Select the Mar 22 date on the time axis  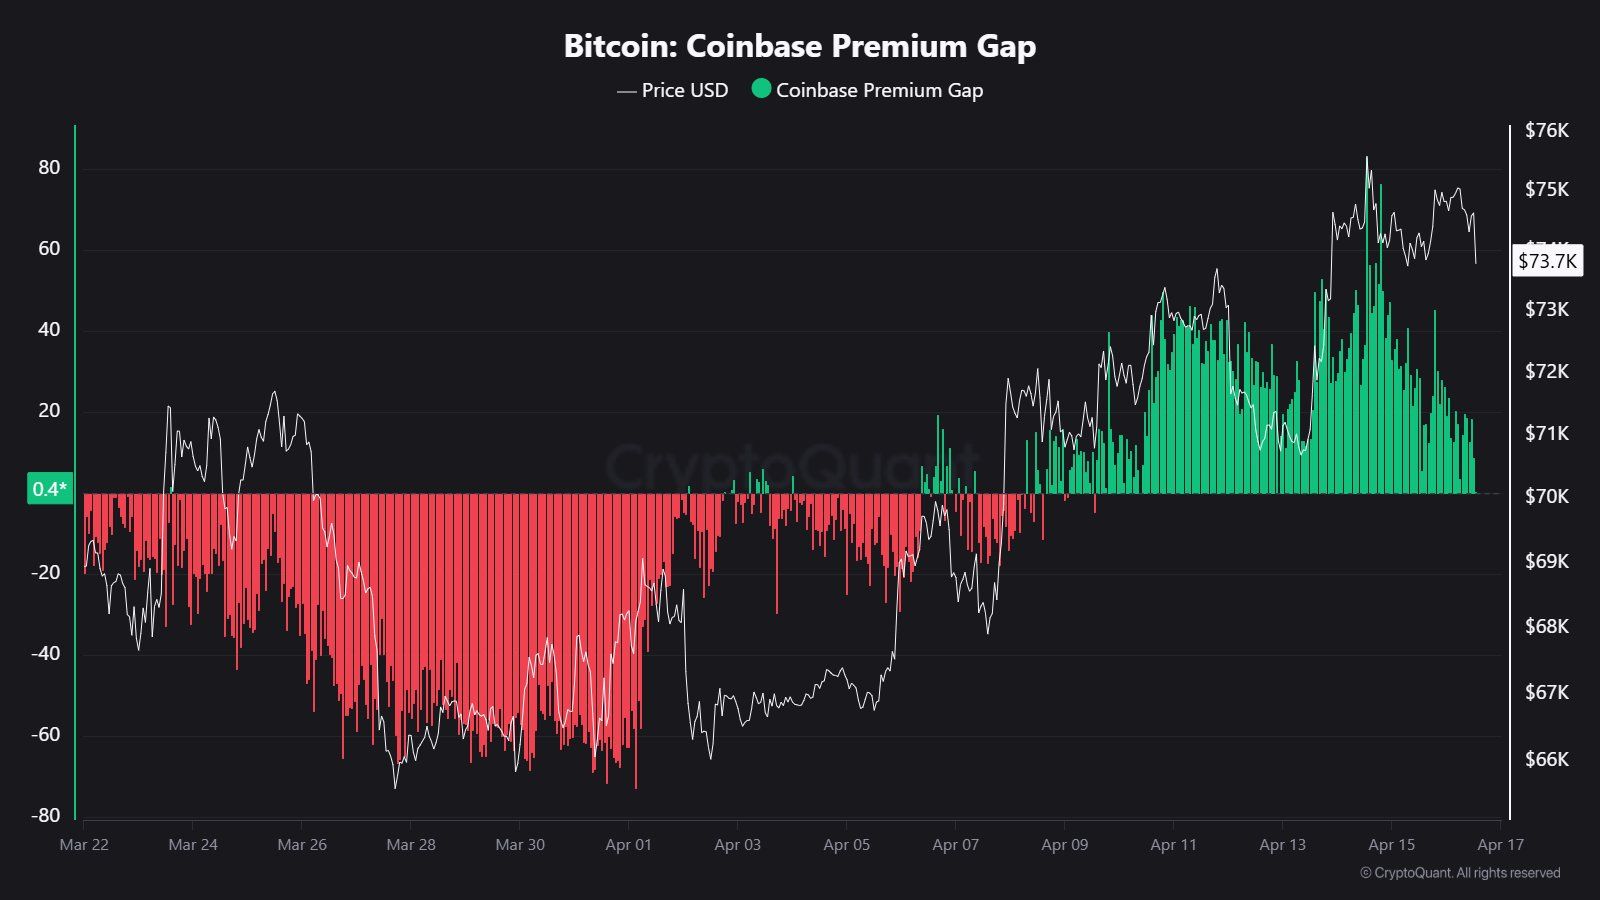click(84, 845)
